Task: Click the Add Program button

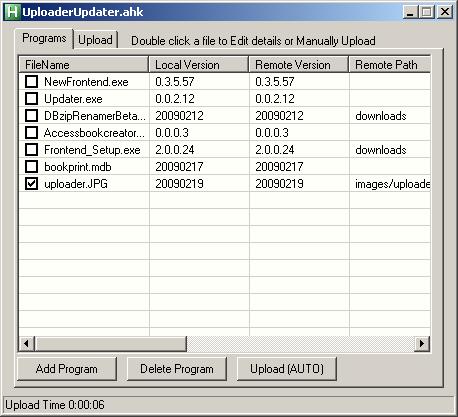Action: (x=67, y=369)
